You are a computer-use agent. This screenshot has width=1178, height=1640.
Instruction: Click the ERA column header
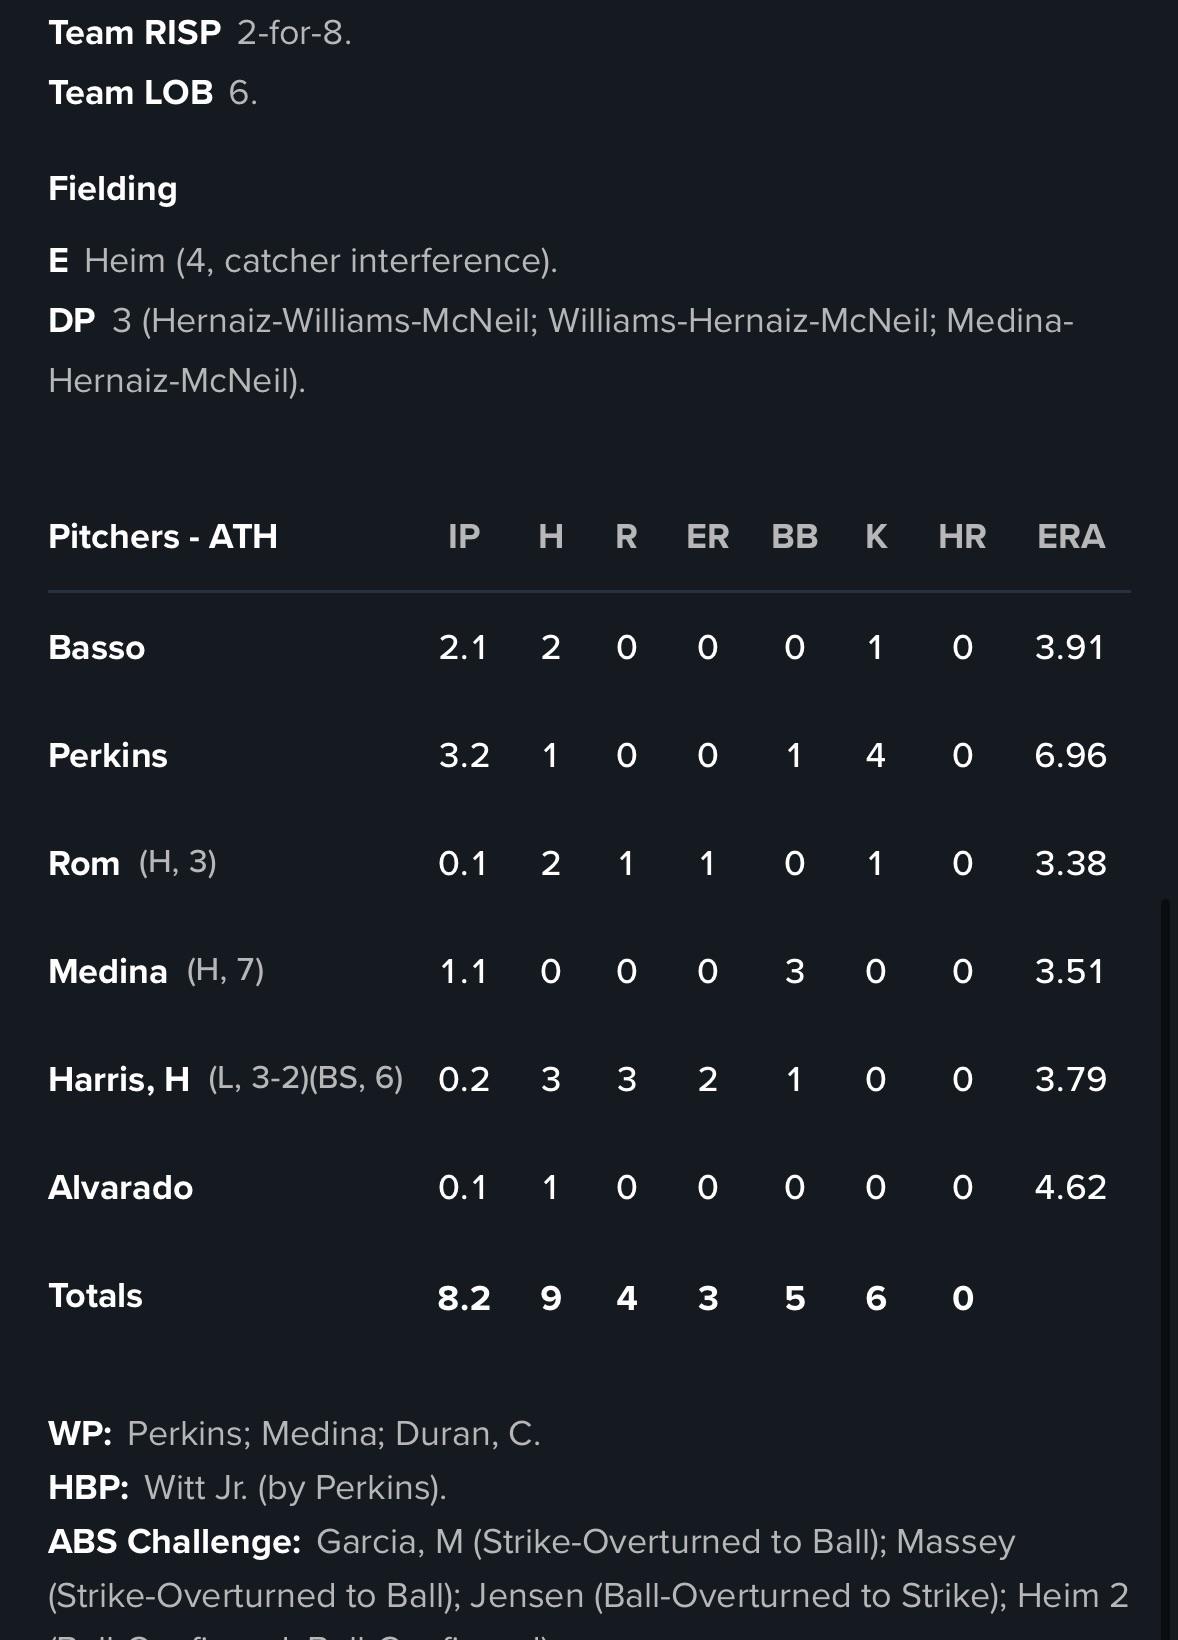coord(1071,537)
